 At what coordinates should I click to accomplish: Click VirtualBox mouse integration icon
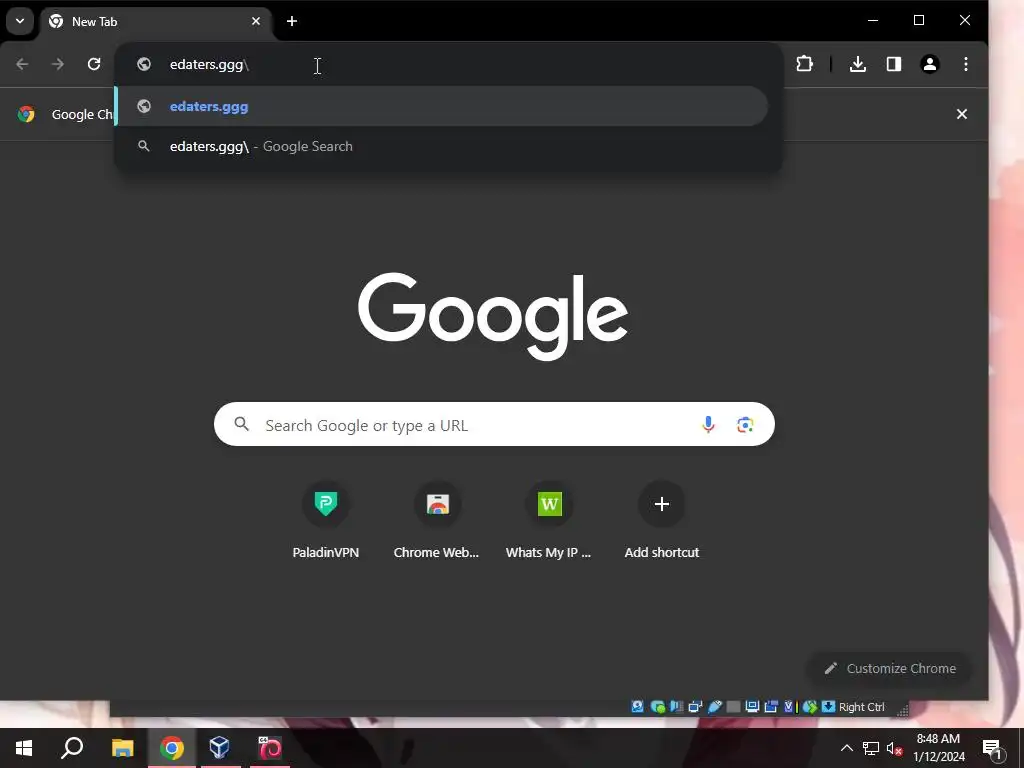(810, 707)
